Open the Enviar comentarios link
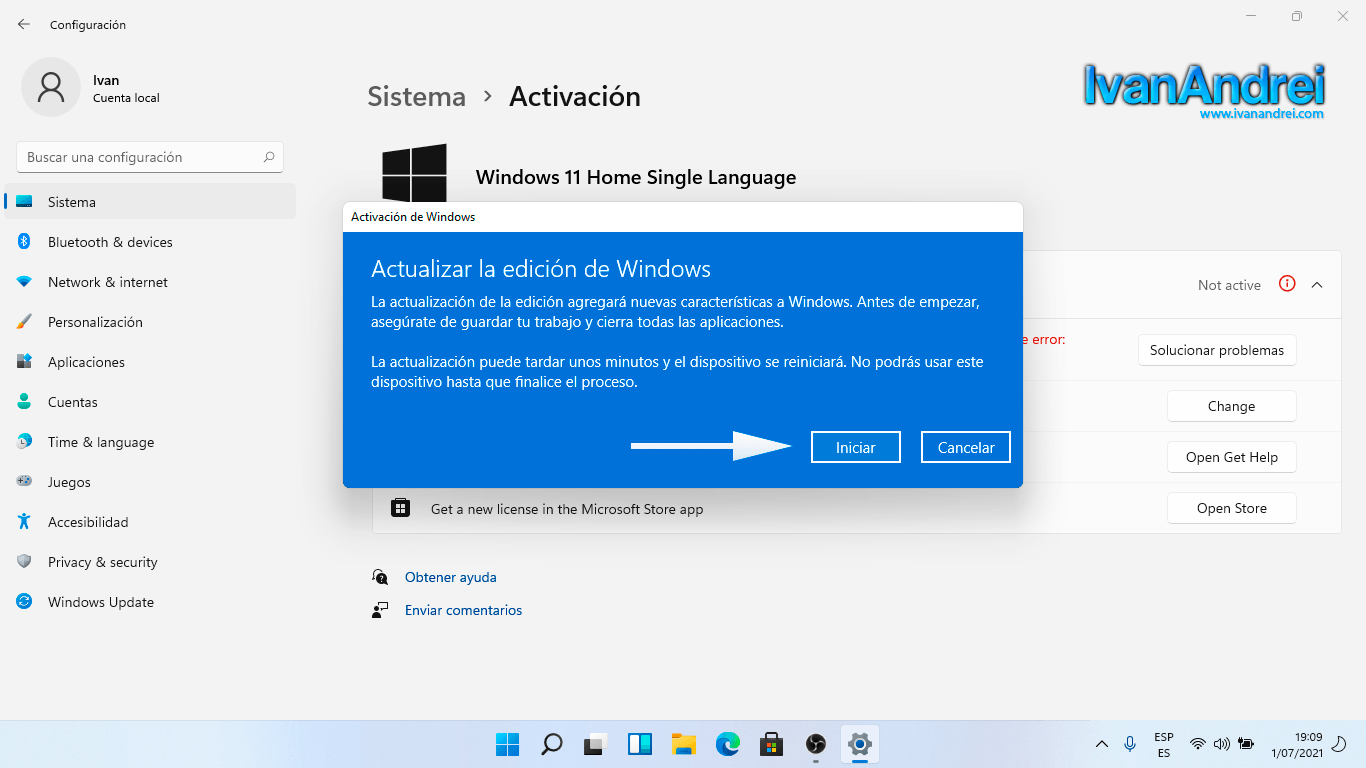Image resolution: width=1366 pixels, height=768 pixels. [x=463, y=610]
